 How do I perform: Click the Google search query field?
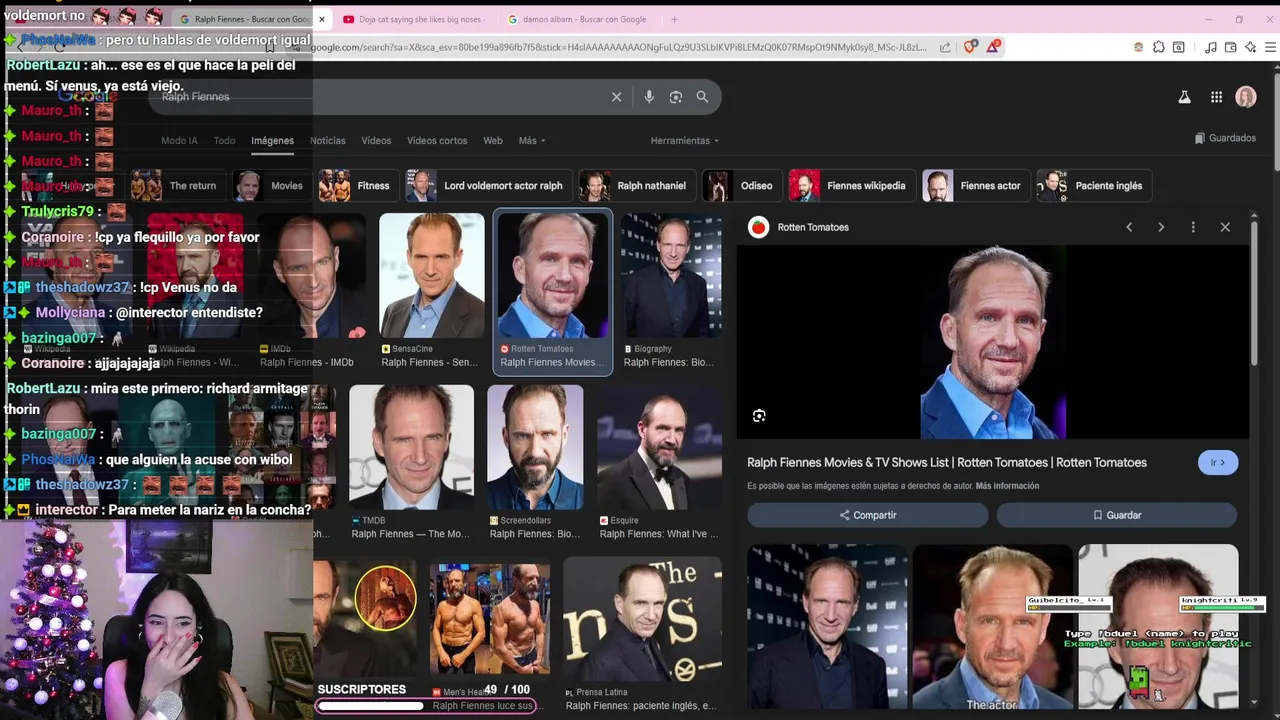point(380,97)
